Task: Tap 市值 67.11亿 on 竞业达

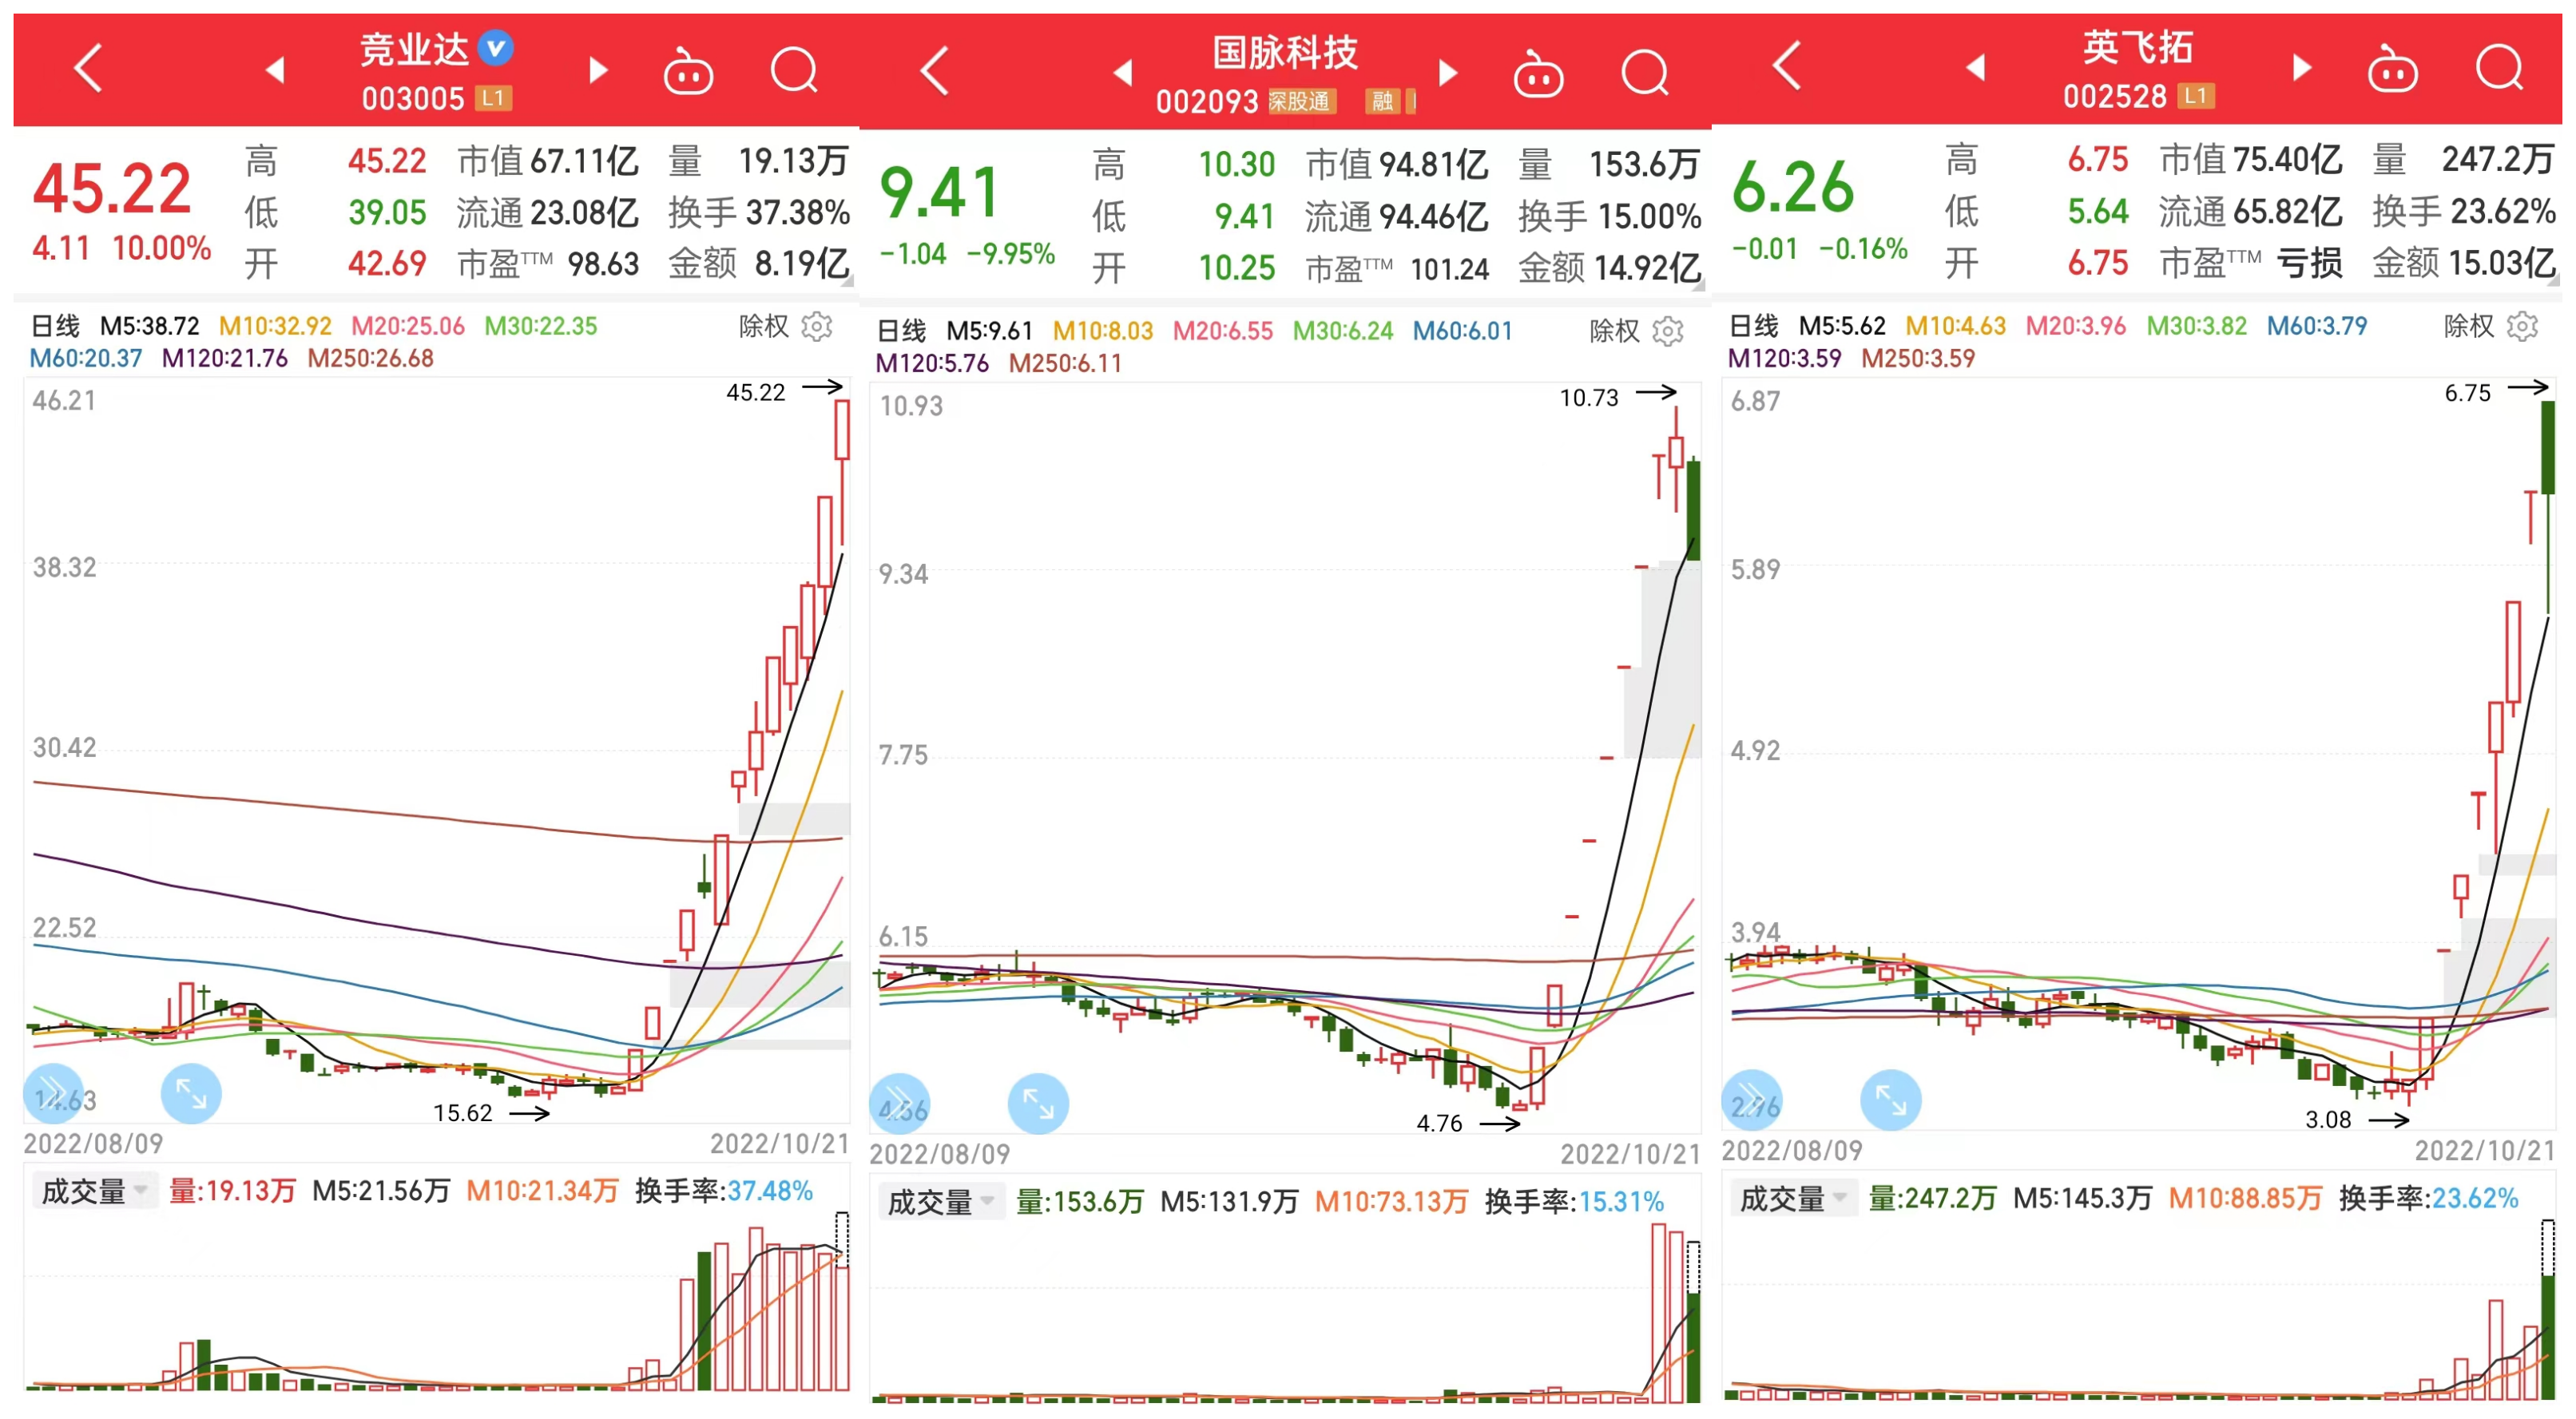Action: (548, 161)
